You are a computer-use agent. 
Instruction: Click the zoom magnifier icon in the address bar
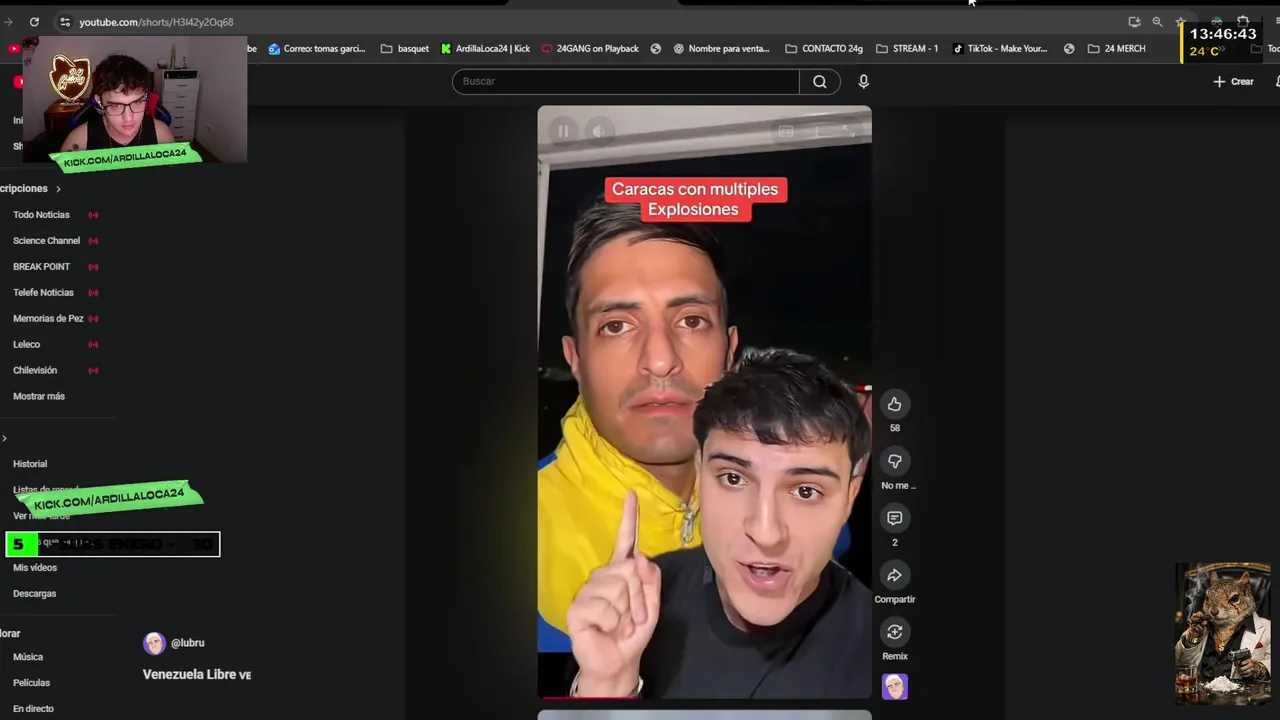[1157, 22]
